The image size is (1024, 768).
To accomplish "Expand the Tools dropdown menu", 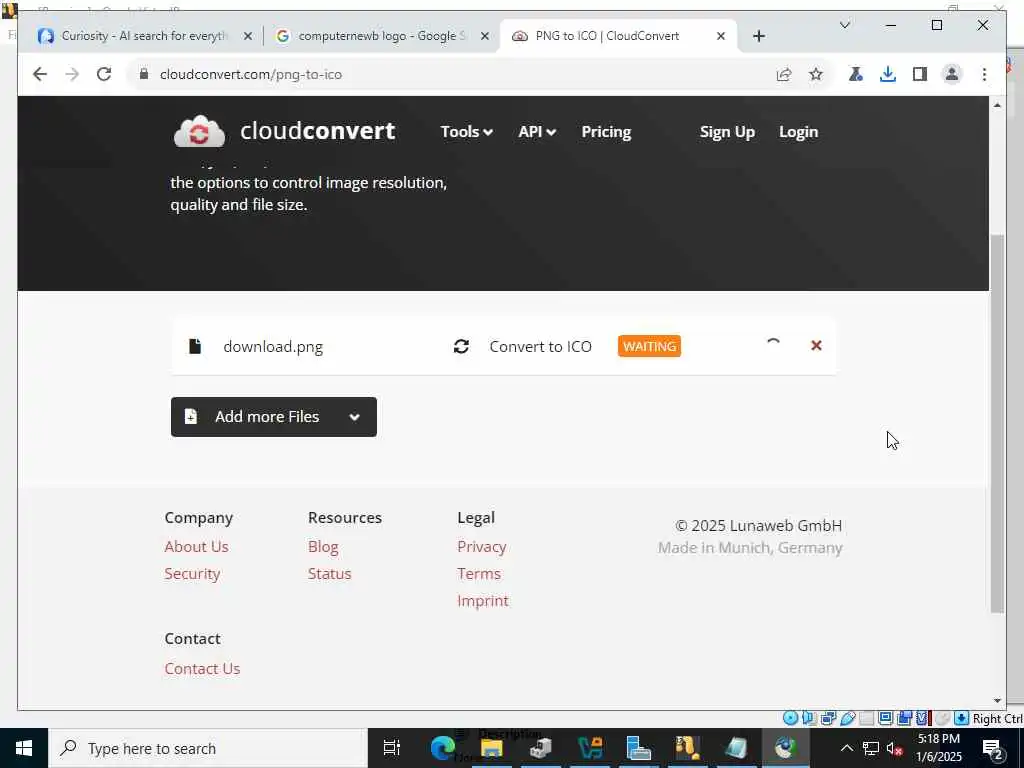I will [466, 132].
